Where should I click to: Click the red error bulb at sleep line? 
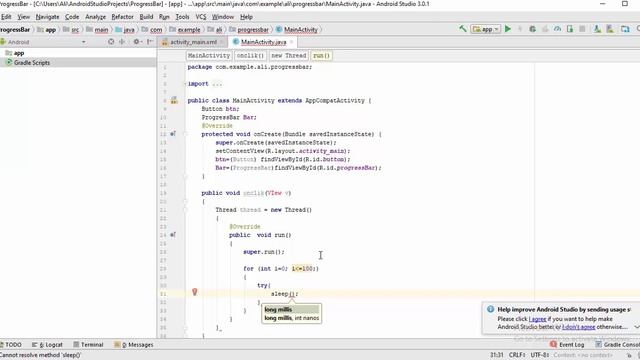click(195, 292)
